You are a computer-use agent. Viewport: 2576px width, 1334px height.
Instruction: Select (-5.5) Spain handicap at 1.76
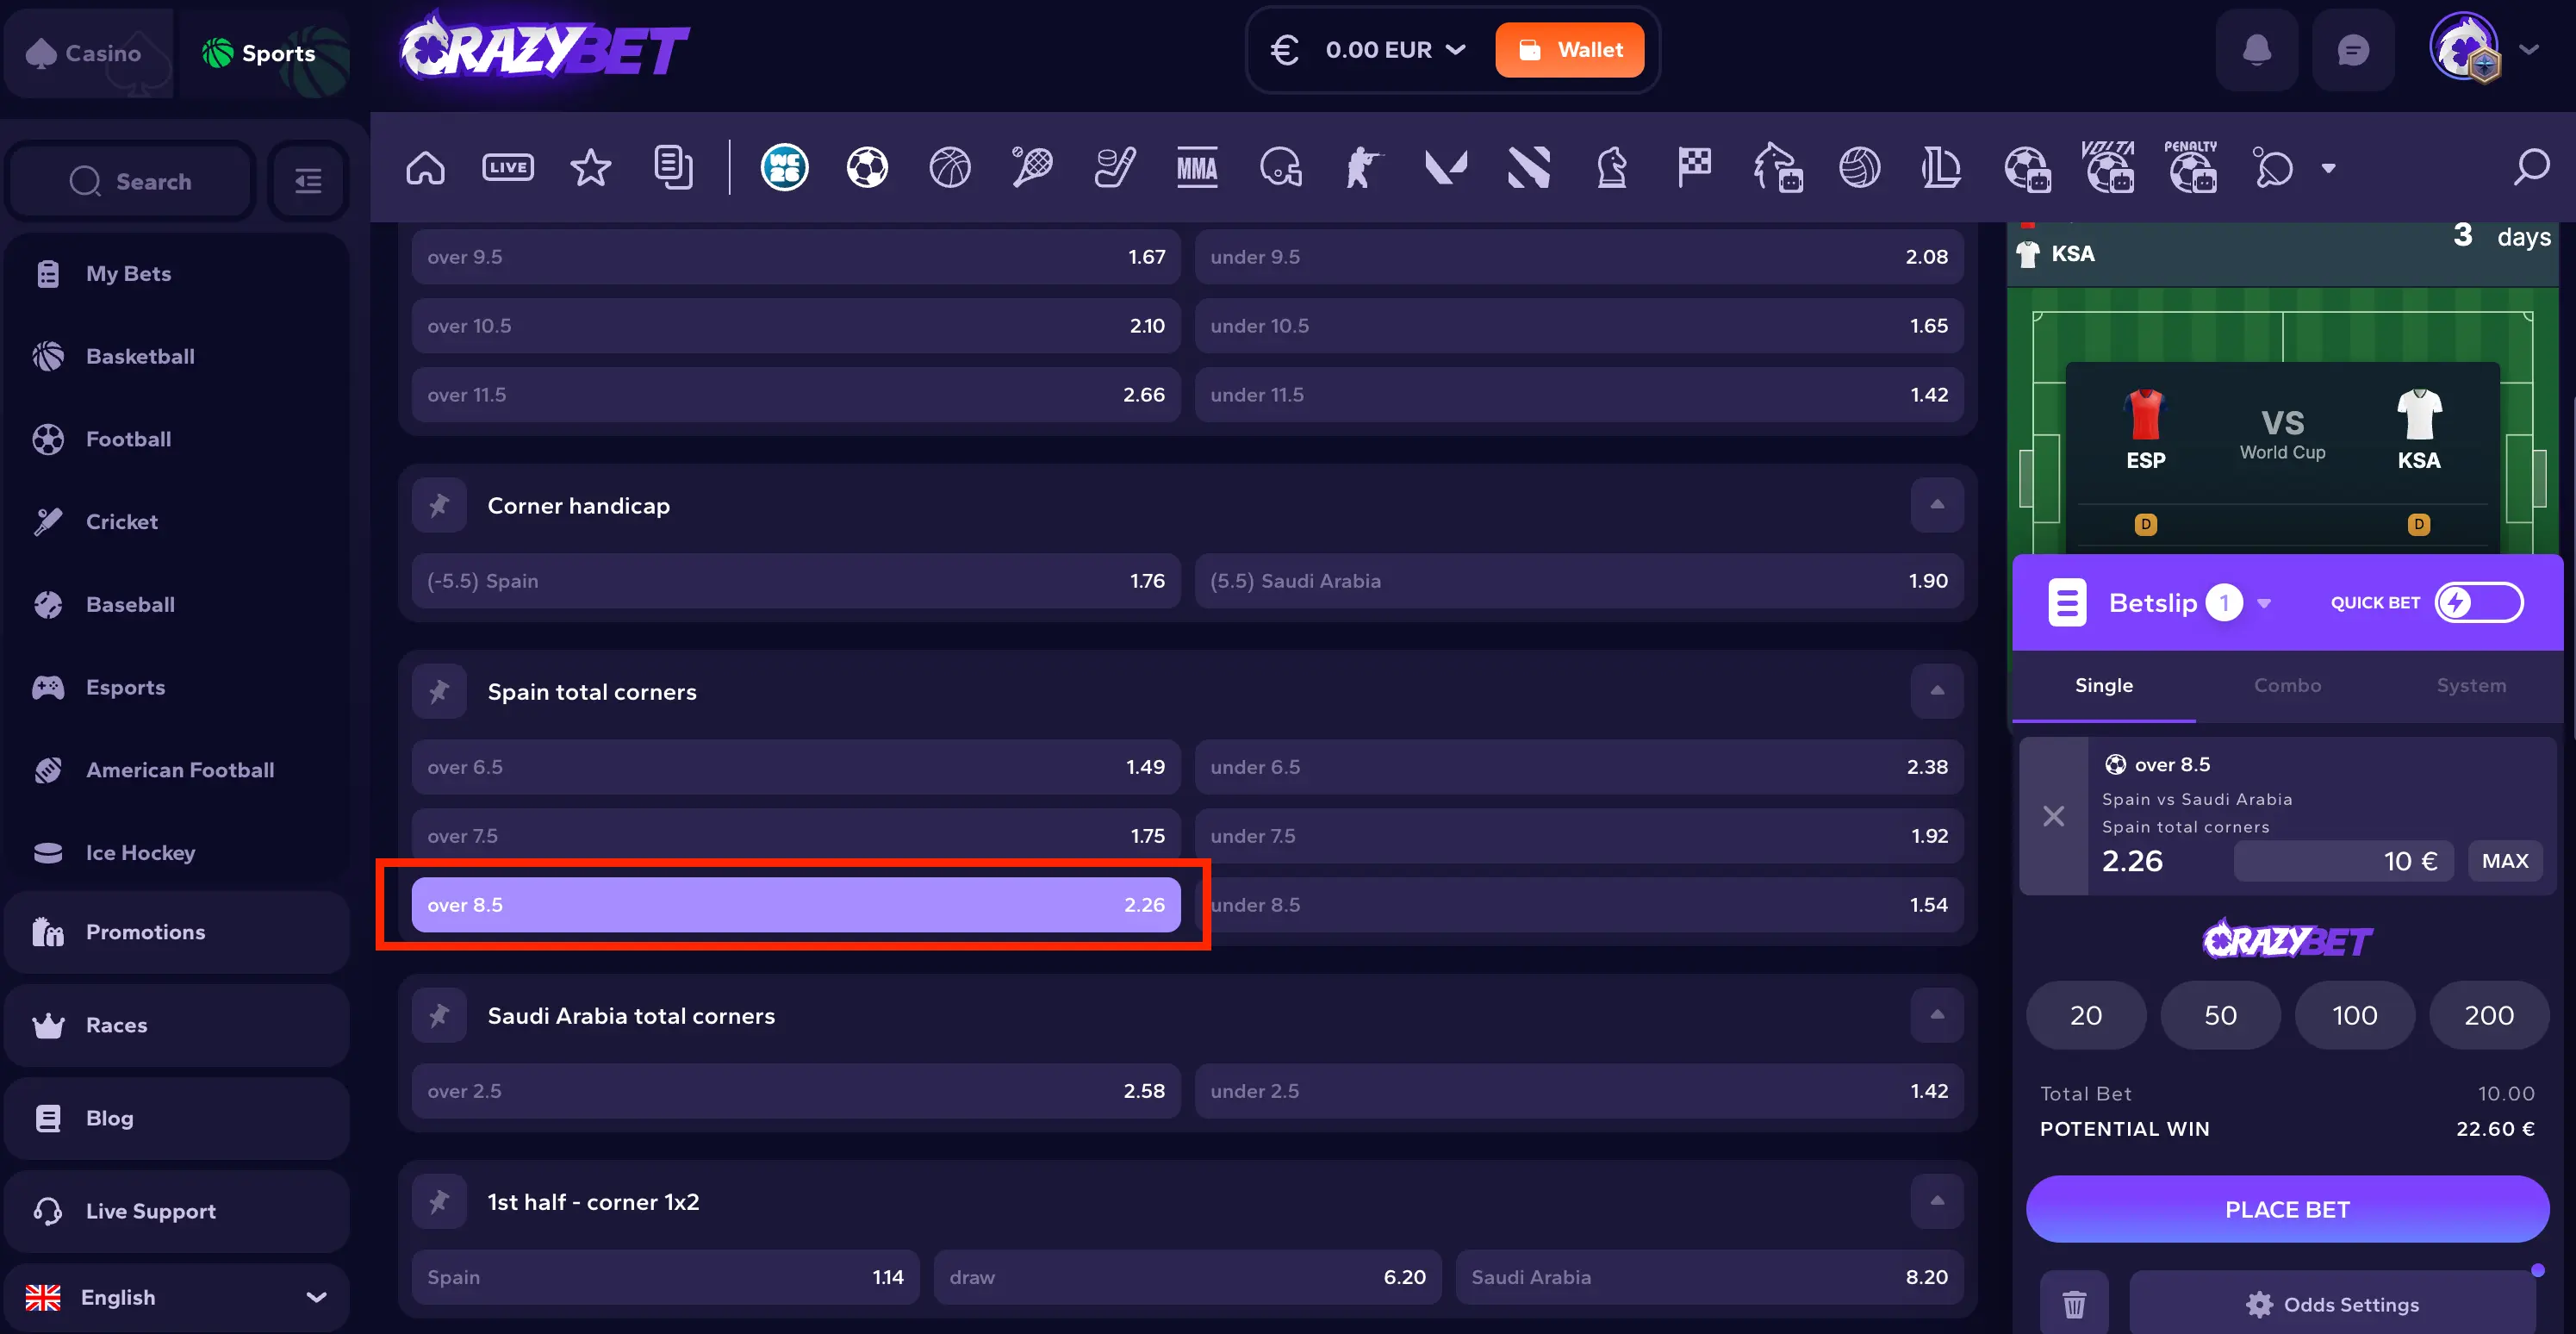[796, 580]
